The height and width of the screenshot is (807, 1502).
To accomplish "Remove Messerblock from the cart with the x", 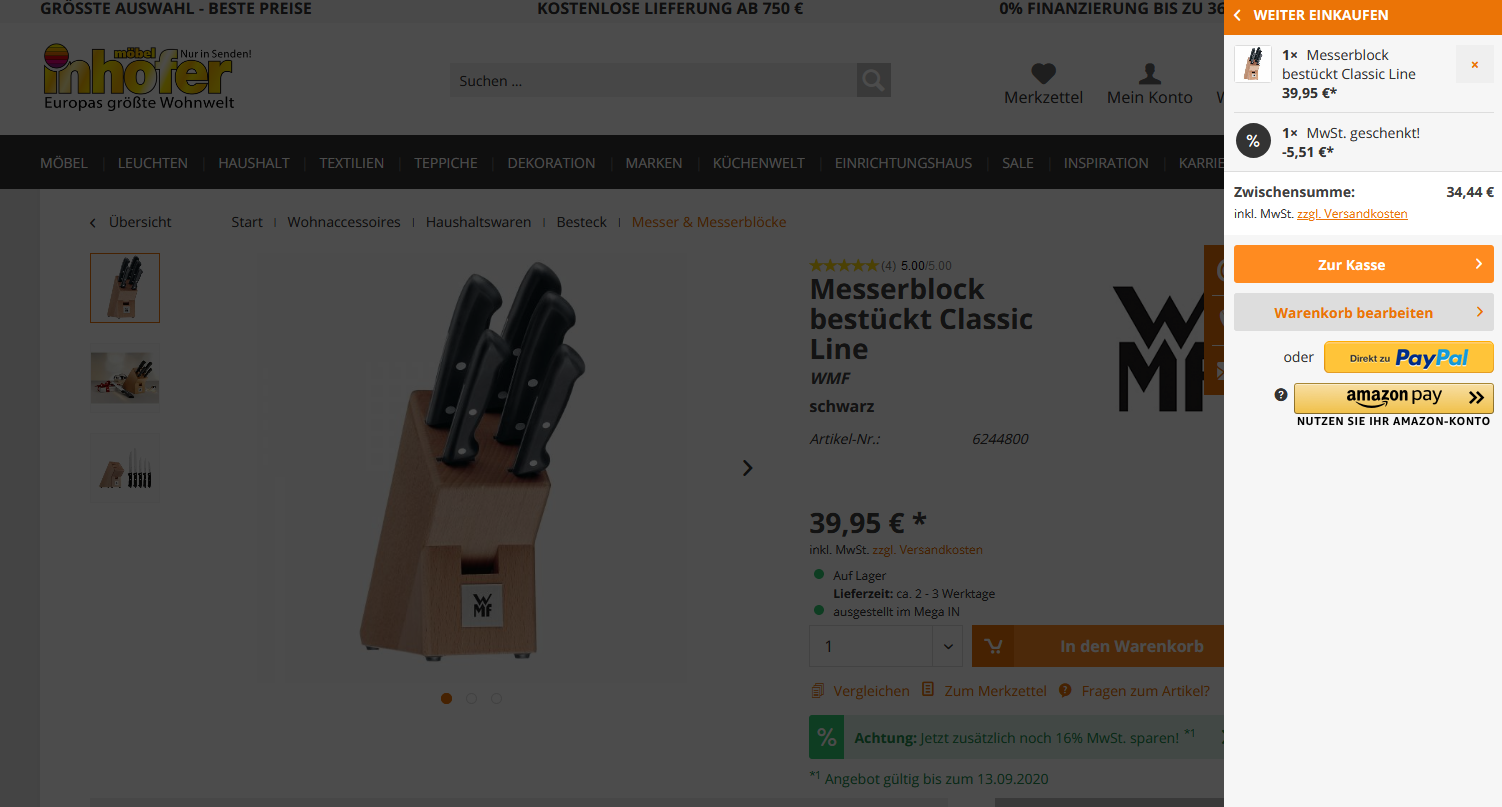I will tap(1474, 64).
